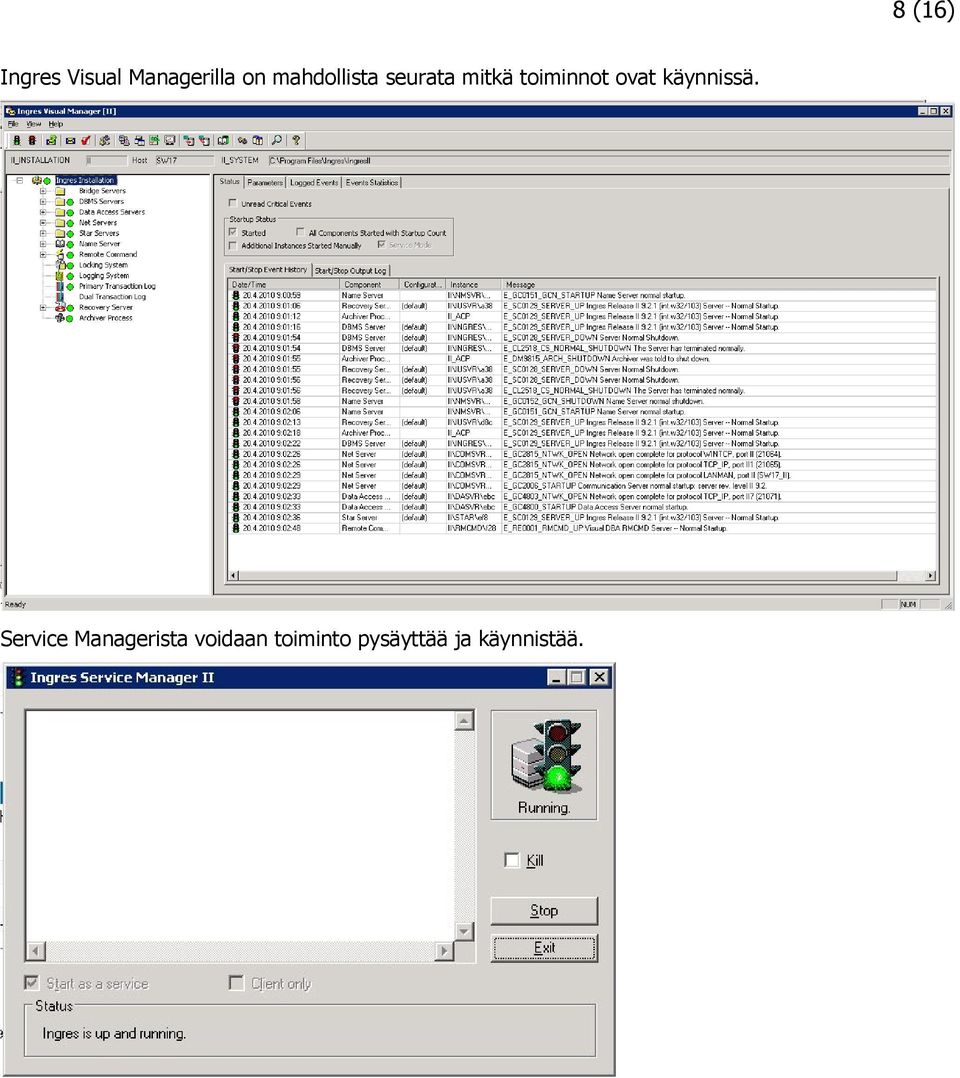The height and width of the screenshot is (1078, 960).
Task: Sort events by the Message column header
Action: click(x=719, y=285)
